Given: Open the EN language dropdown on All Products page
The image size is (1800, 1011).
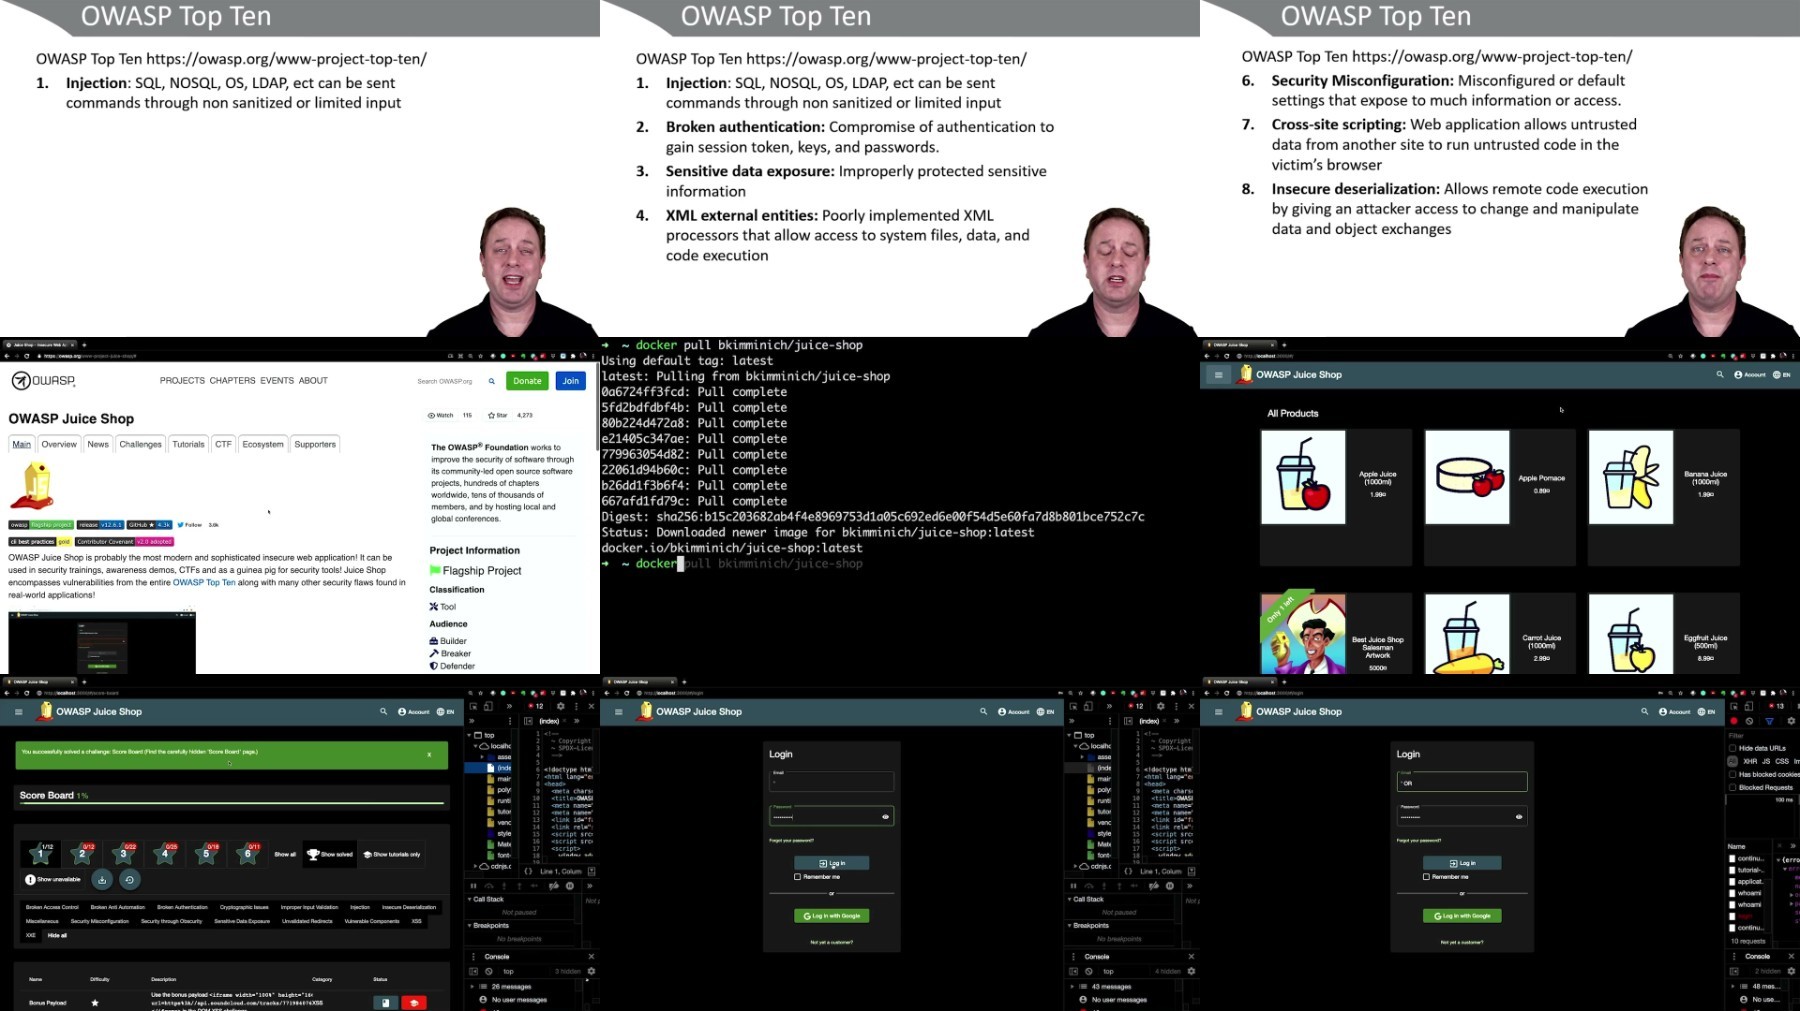Looking at the screenshot, I should point(1782,375).
